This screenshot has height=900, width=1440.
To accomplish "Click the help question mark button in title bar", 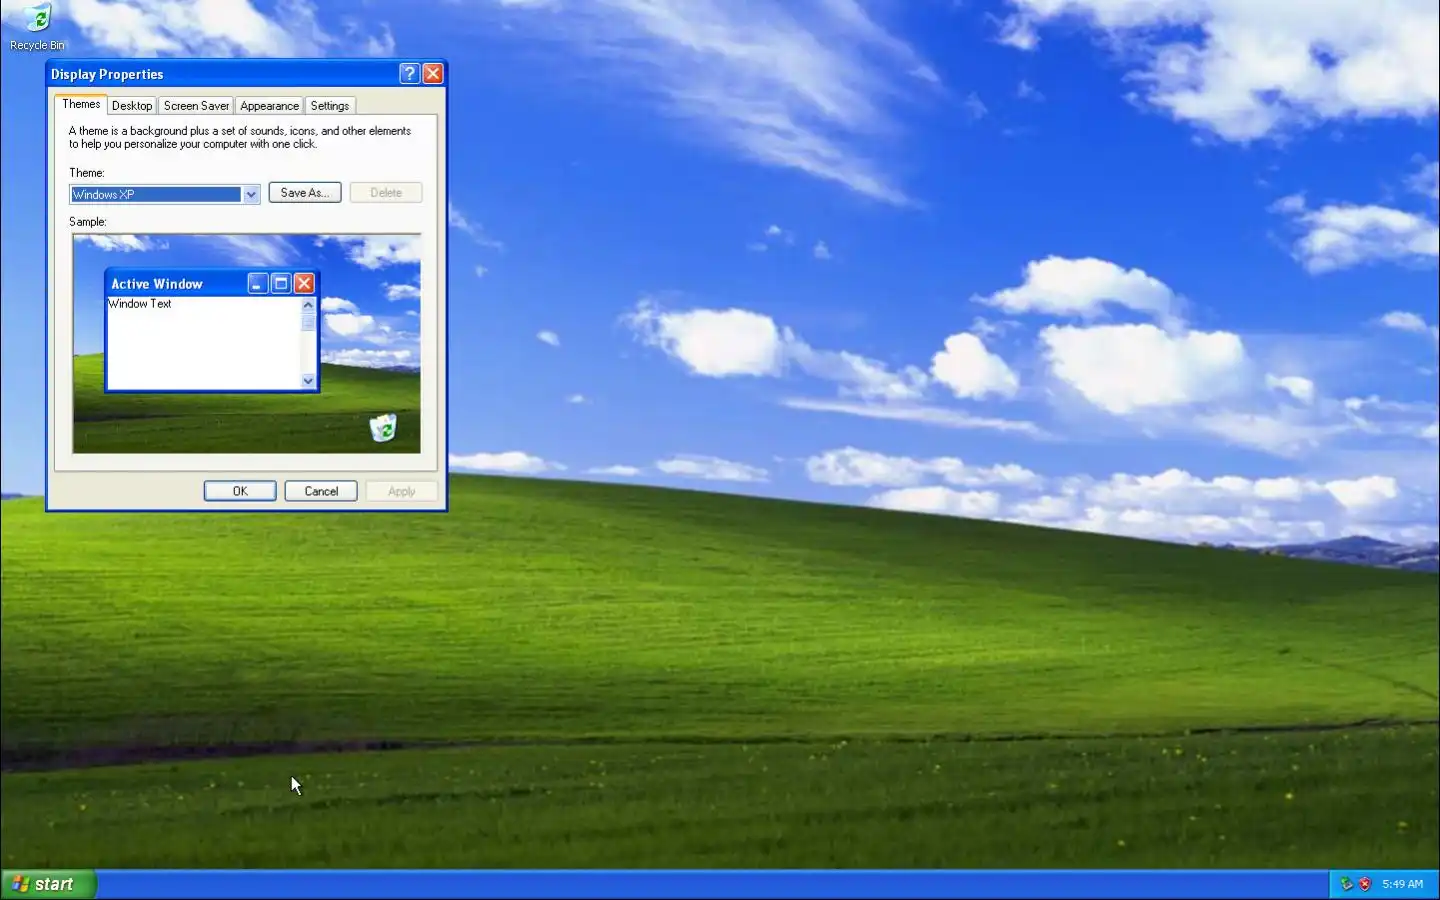I will click(409, 73).
